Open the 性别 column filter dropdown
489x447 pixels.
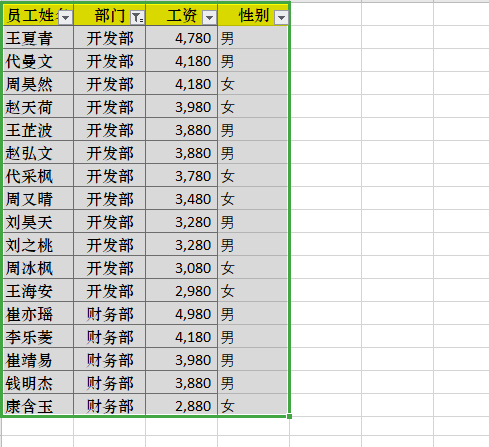281,18
